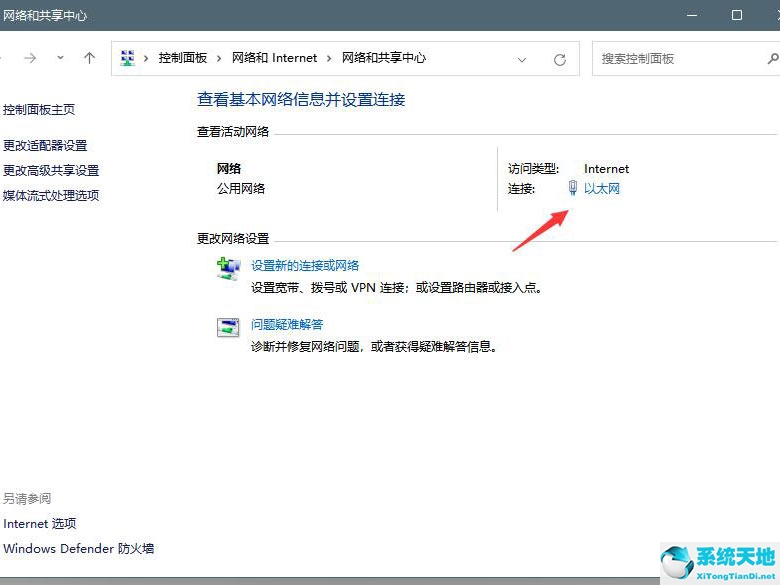The image size is (780, 585).
Task: Open 更改高级共享设置 link
Action: (x=51, y=171)
